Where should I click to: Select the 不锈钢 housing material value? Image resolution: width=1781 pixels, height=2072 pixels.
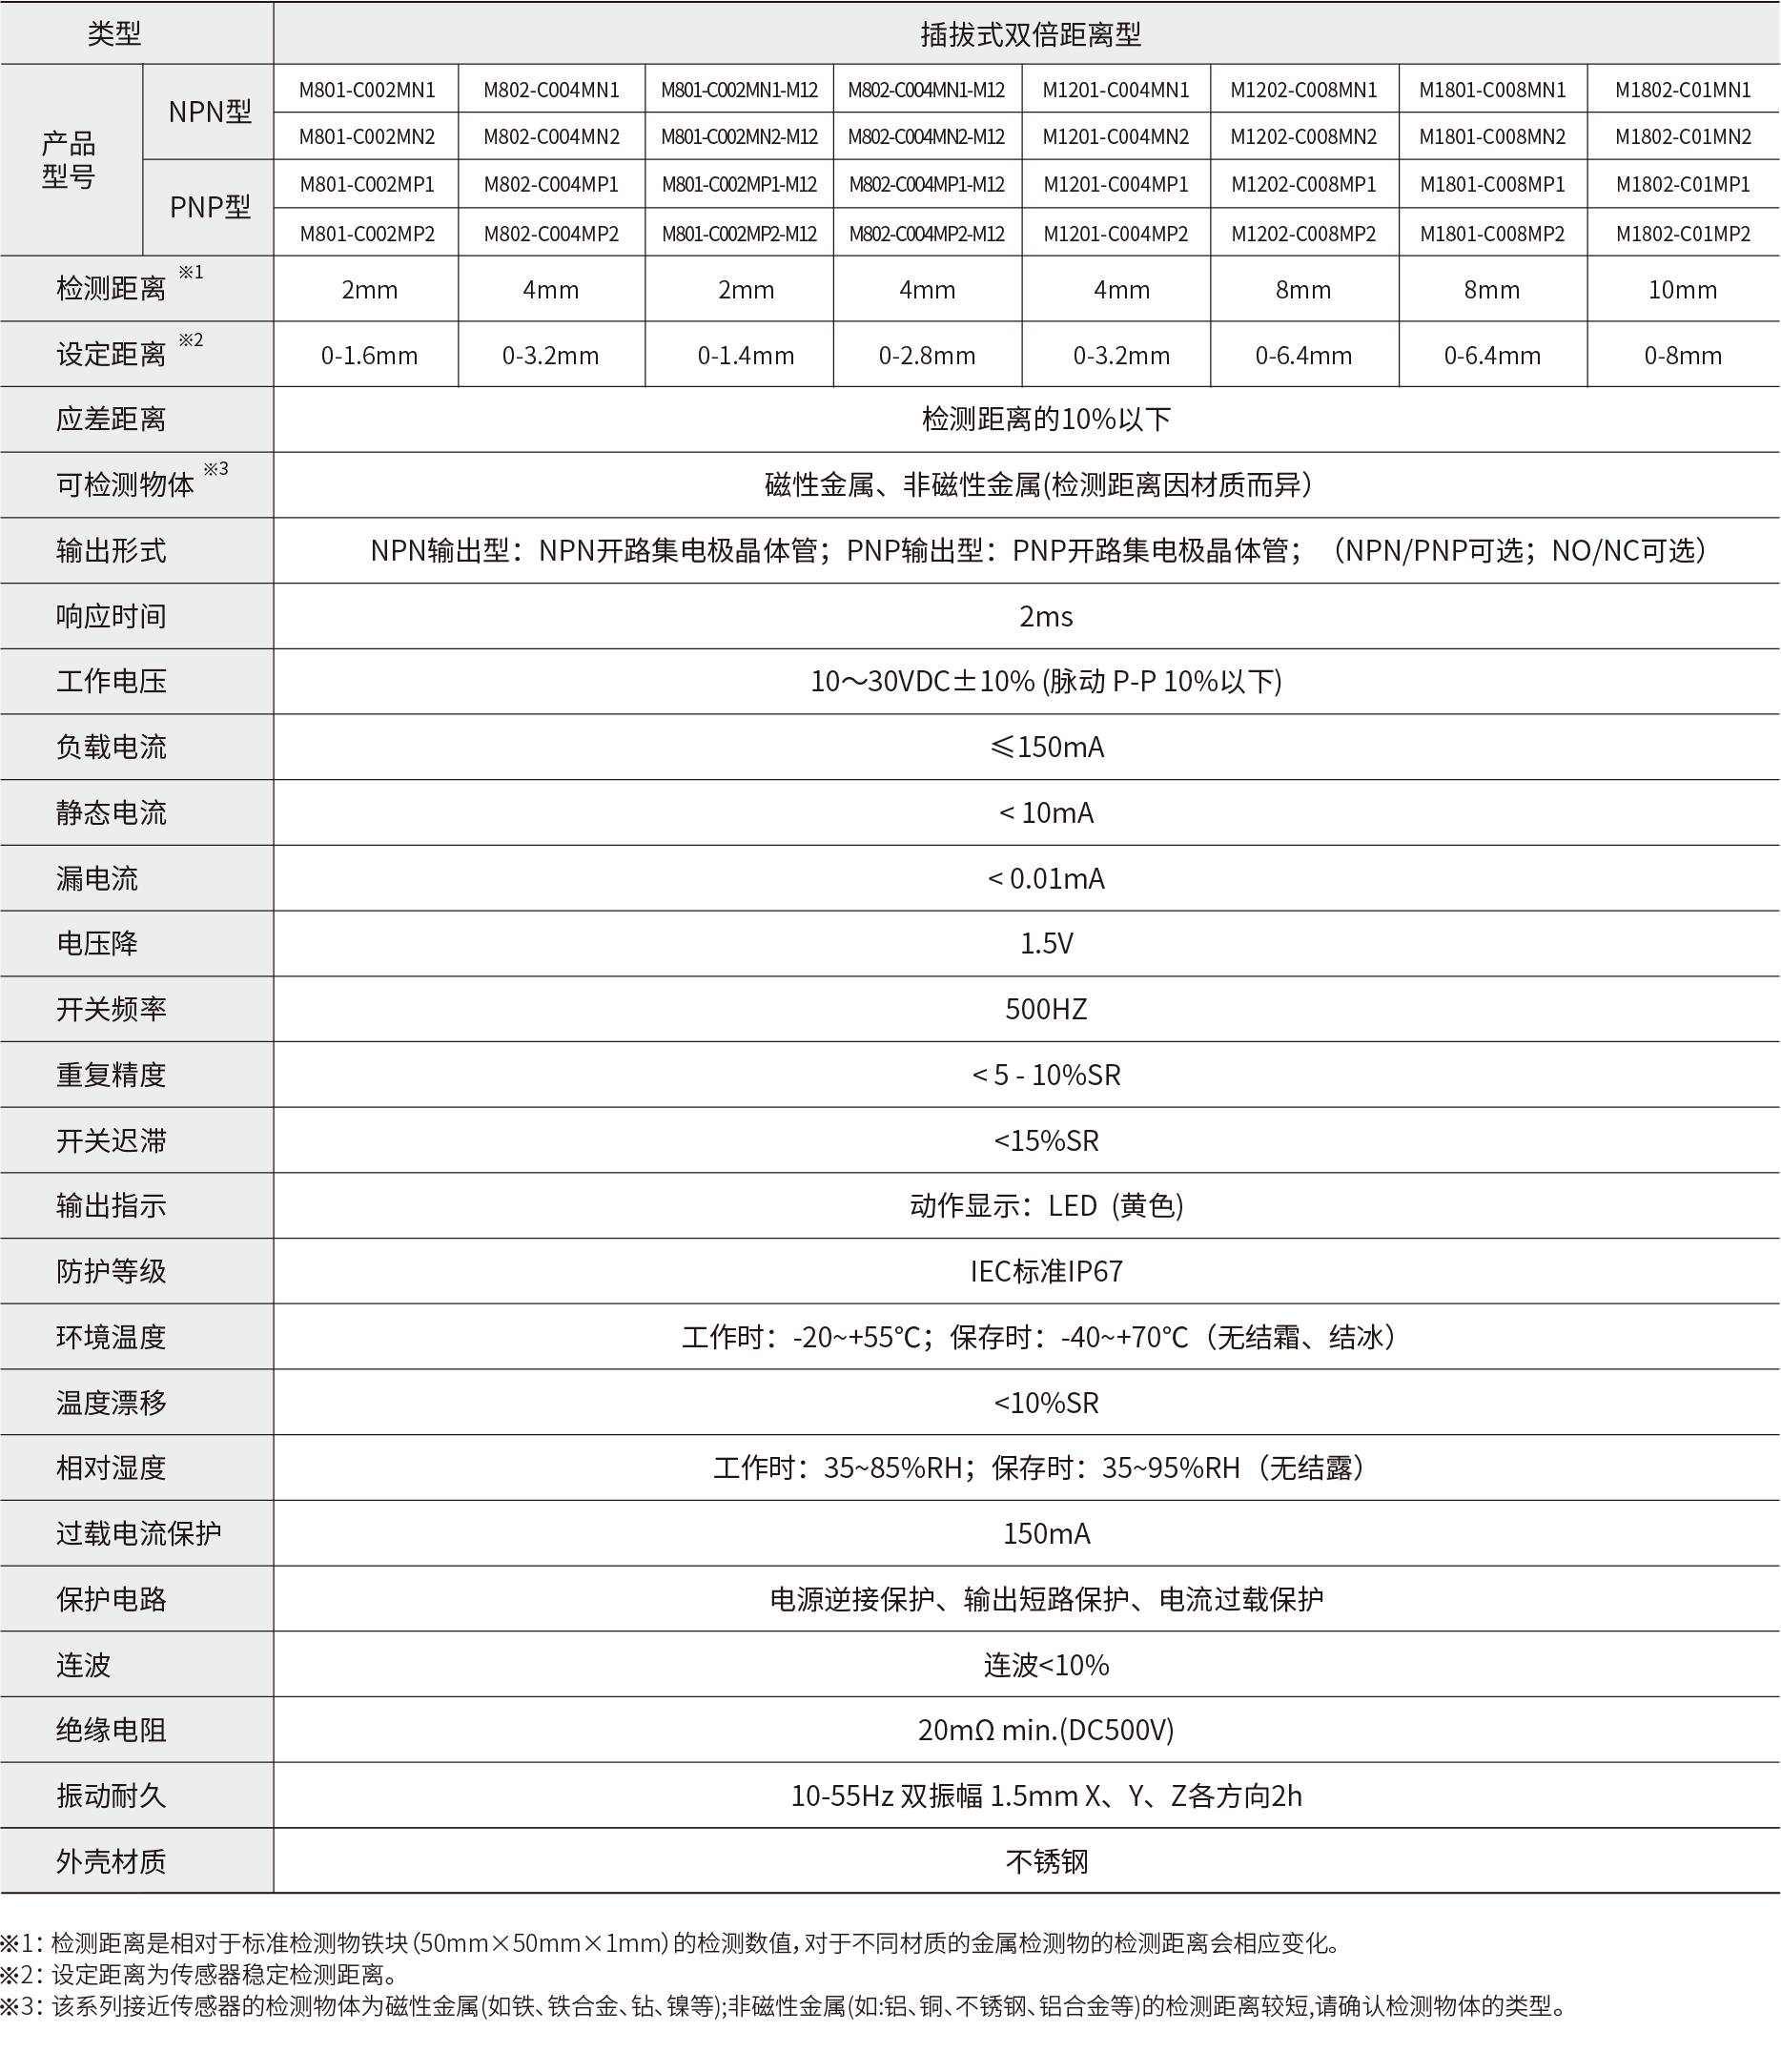click(x=1046, y=1862)
